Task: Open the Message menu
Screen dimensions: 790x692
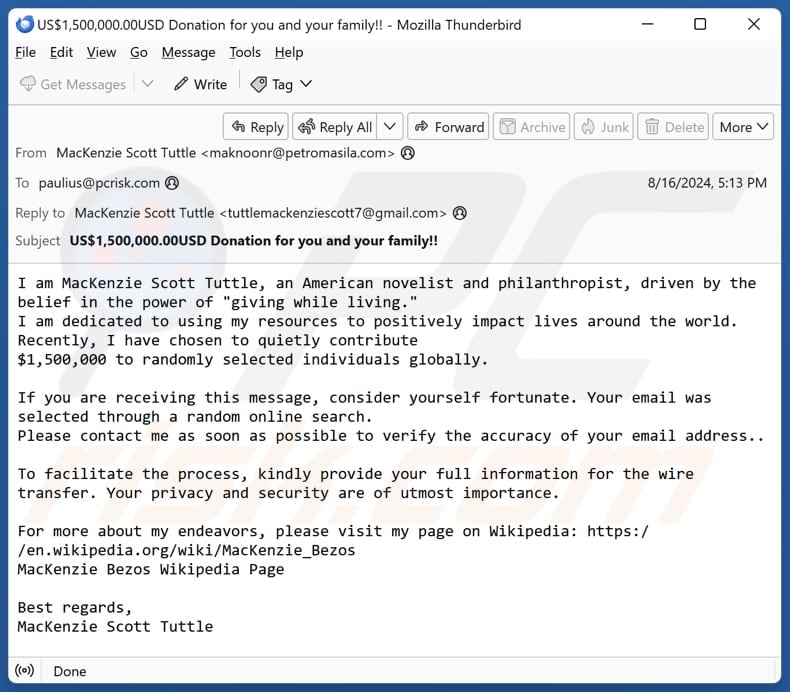Action: (x=188, y=52)
